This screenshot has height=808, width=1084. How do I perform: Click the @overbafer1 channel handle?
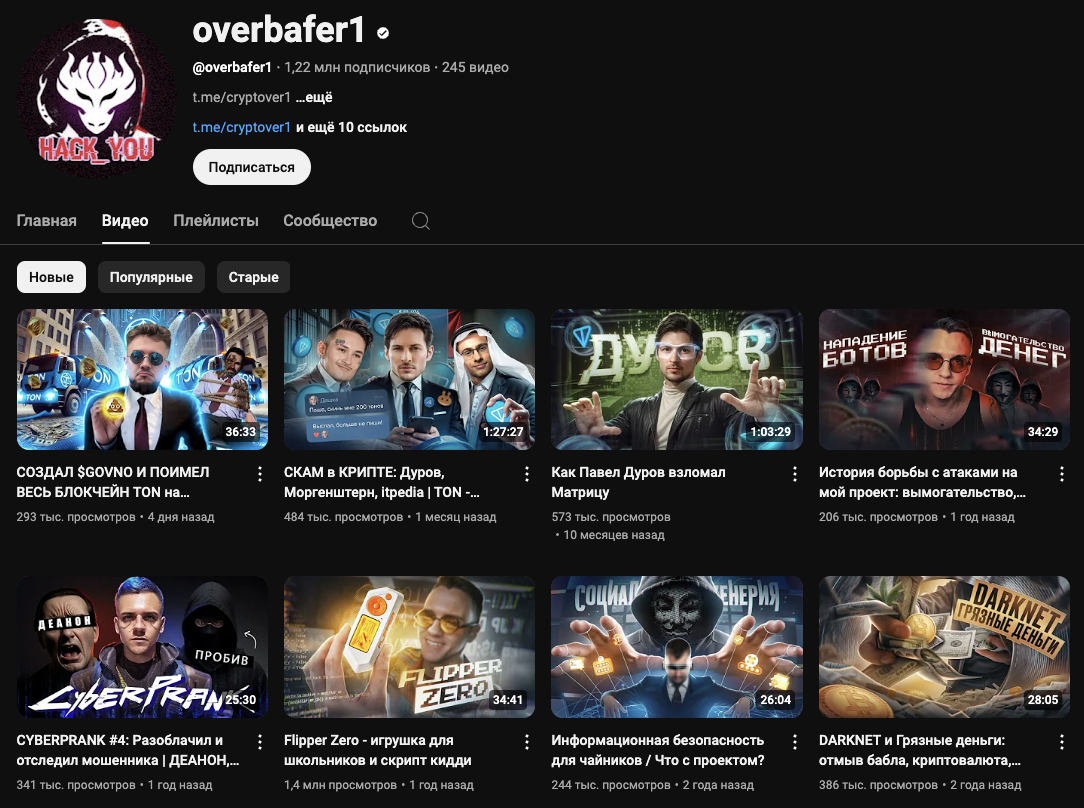pyautogui.click(x=232, y=67)
